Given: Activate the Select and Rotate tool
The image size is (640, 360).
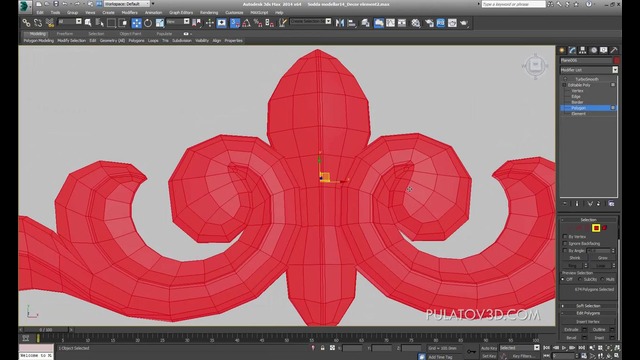Looking at the screenshot, I should click(x=148, y=23).
